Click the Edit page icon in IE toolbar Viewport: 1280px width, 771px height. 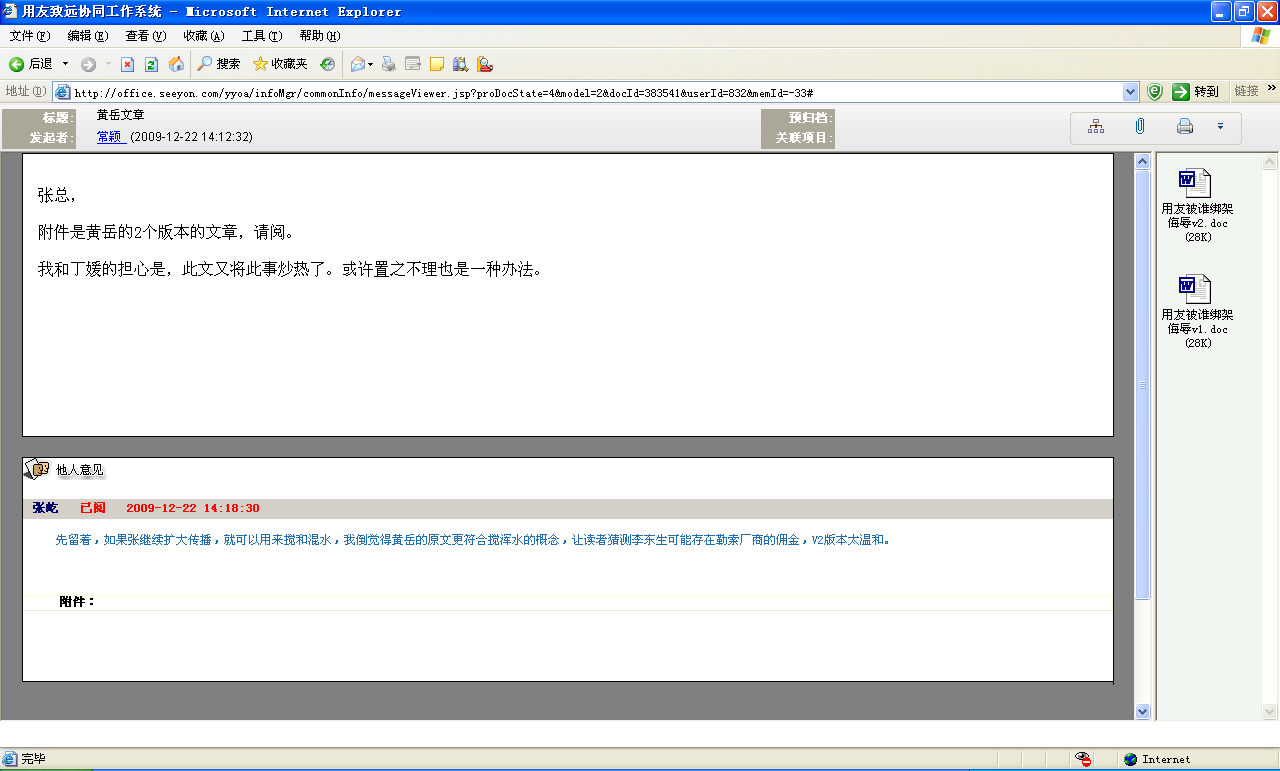point(412,64)
